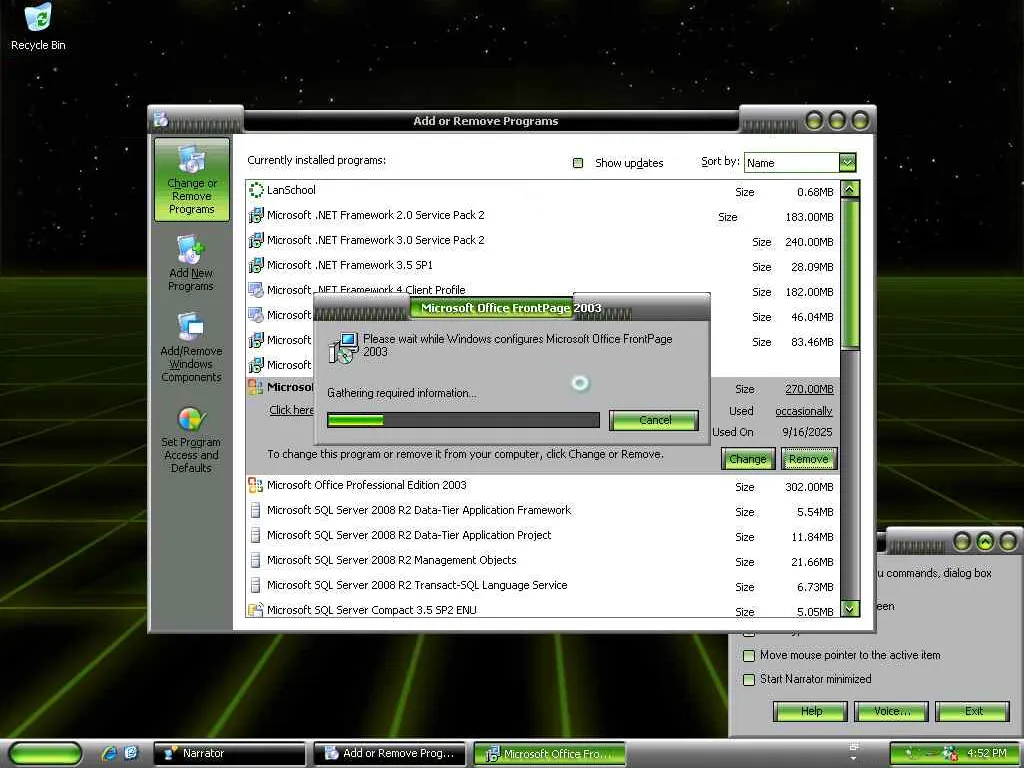The height and width of the screenshot is (768, 1024).
Task: Switch to Narrator taskbar button
Action: pos(229,754)
